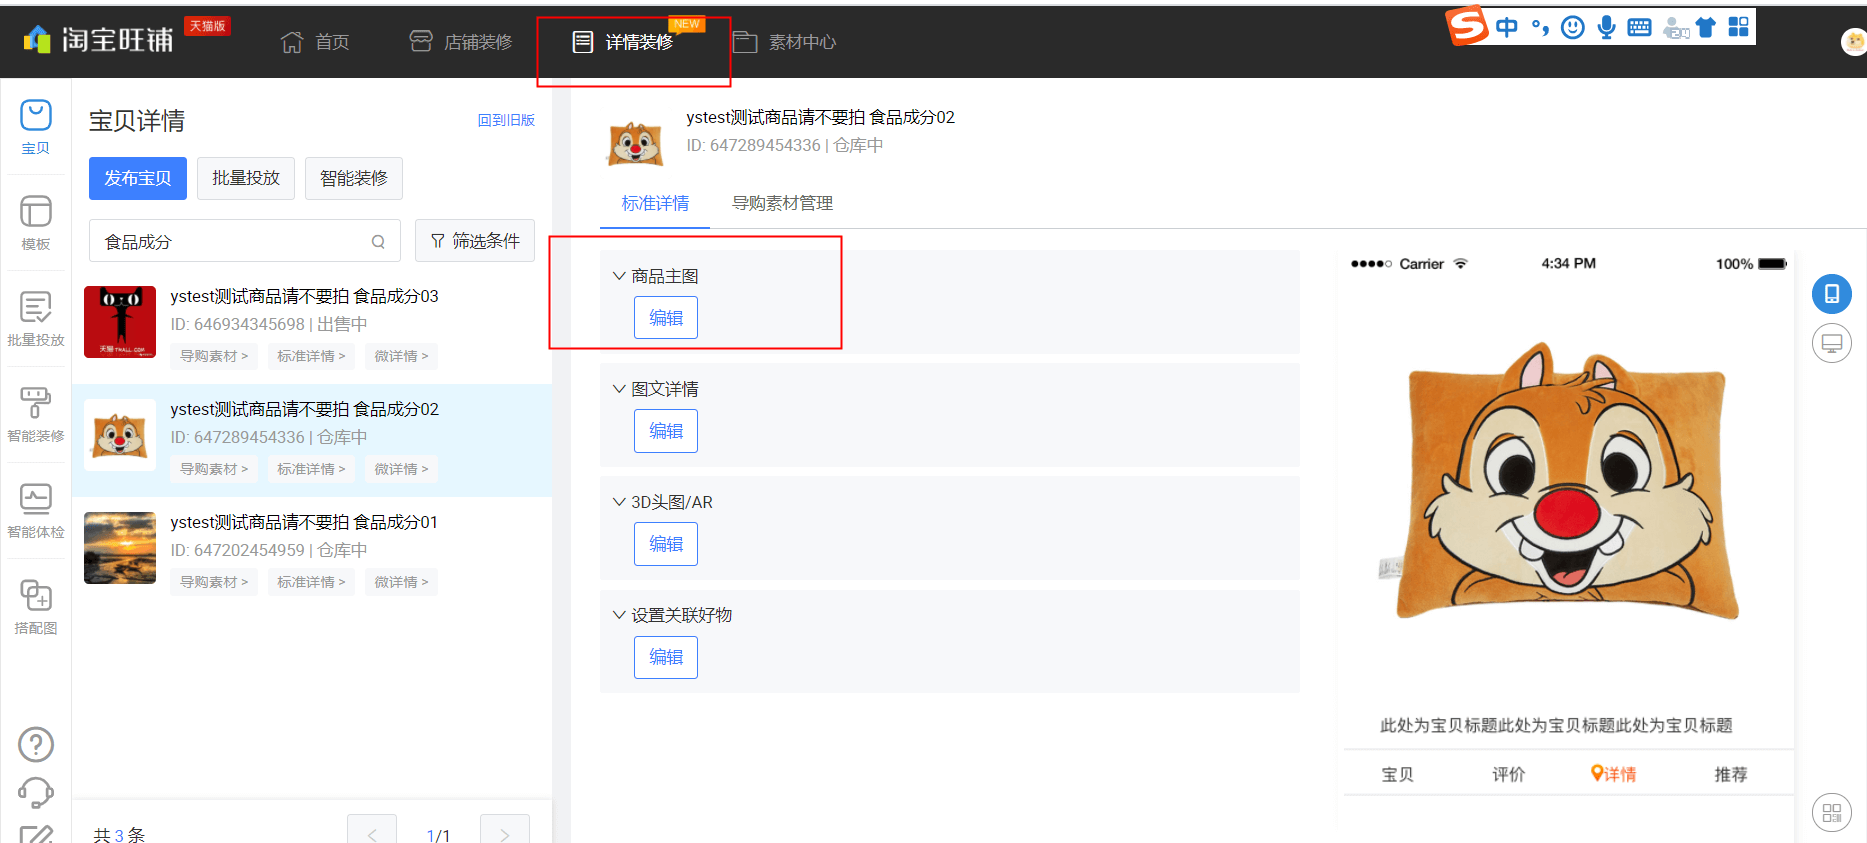Image resolution: width=1867 pixels, height=843 pixels.
Task: Switch to the 标准详情 tab
Action: tap(655, 204)
